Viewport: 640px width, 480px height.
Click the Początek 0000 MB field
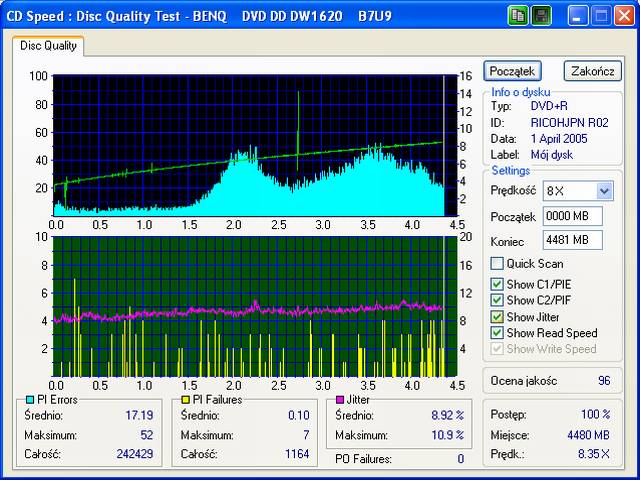pos(572,216)
